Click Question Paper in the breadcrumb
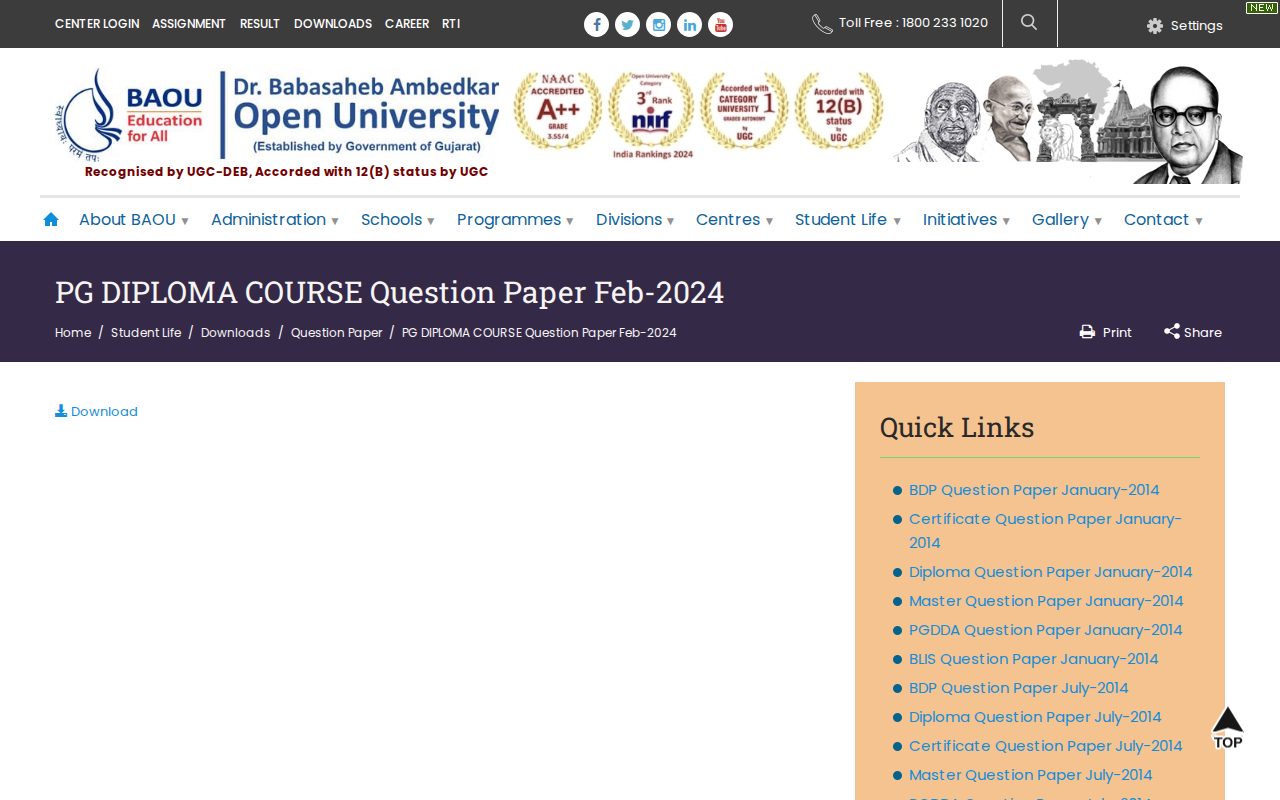 point(337,333)
